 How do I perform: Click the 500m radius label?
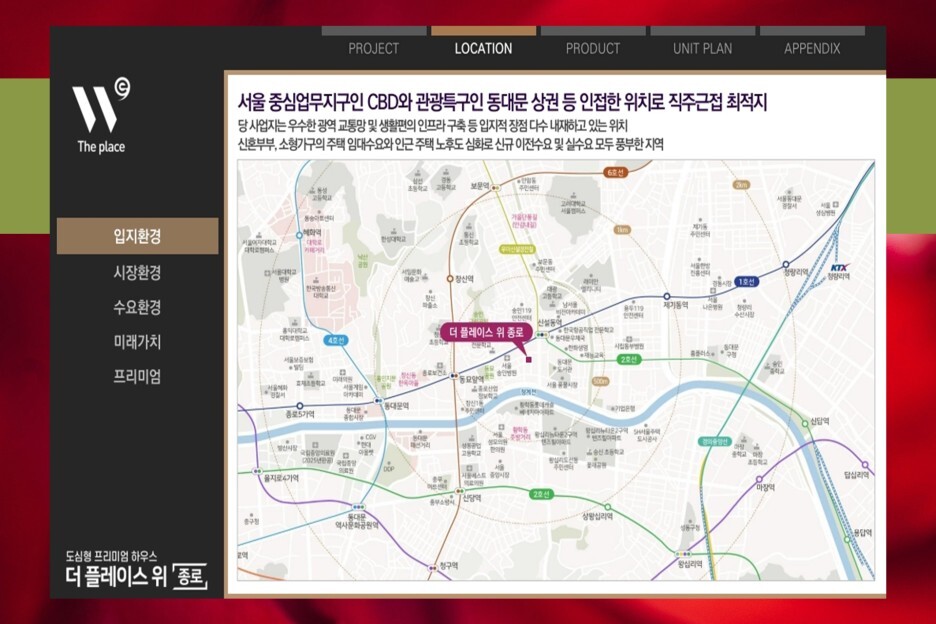pyautogui.click(x=601, y=381)
